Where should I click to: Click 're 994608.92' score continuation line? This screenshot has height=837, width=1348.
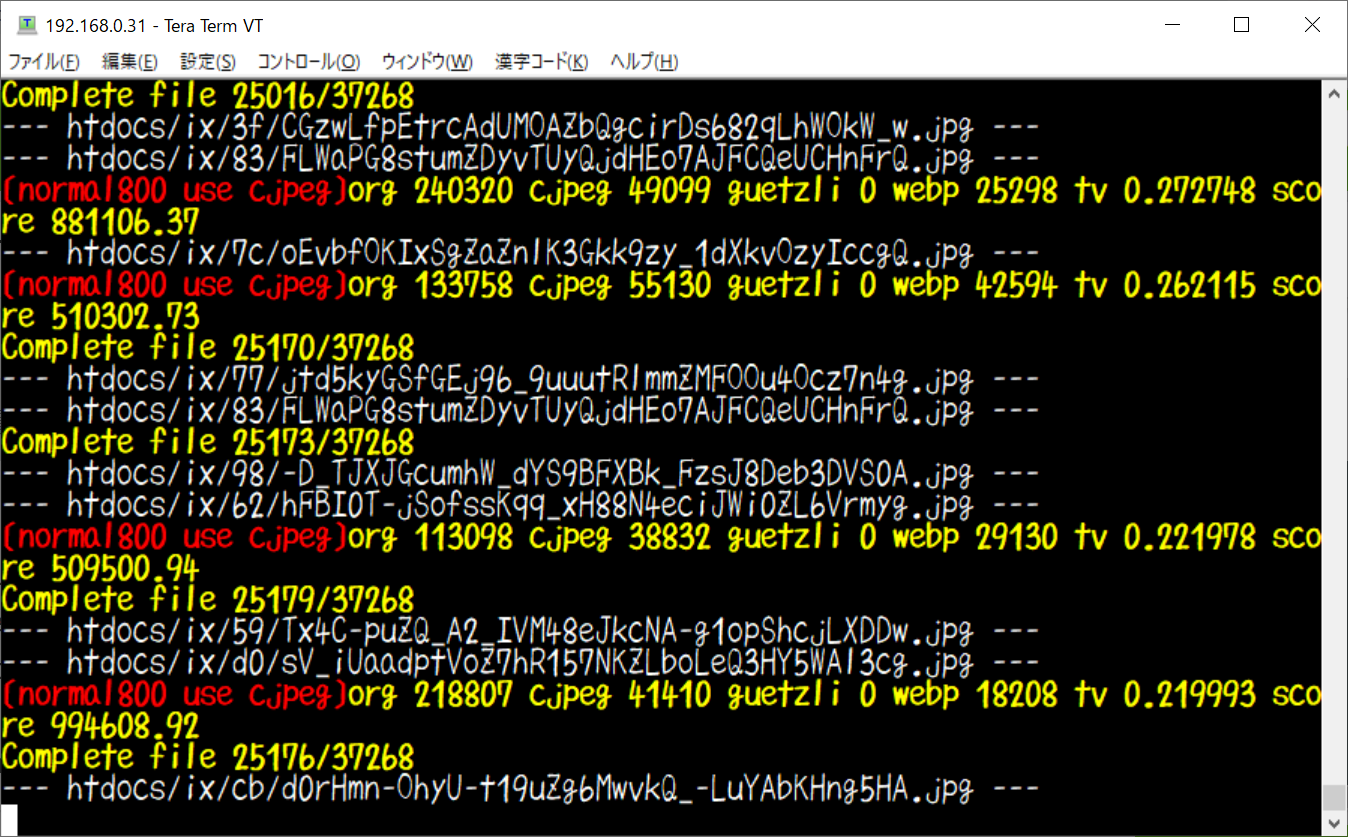101,726
